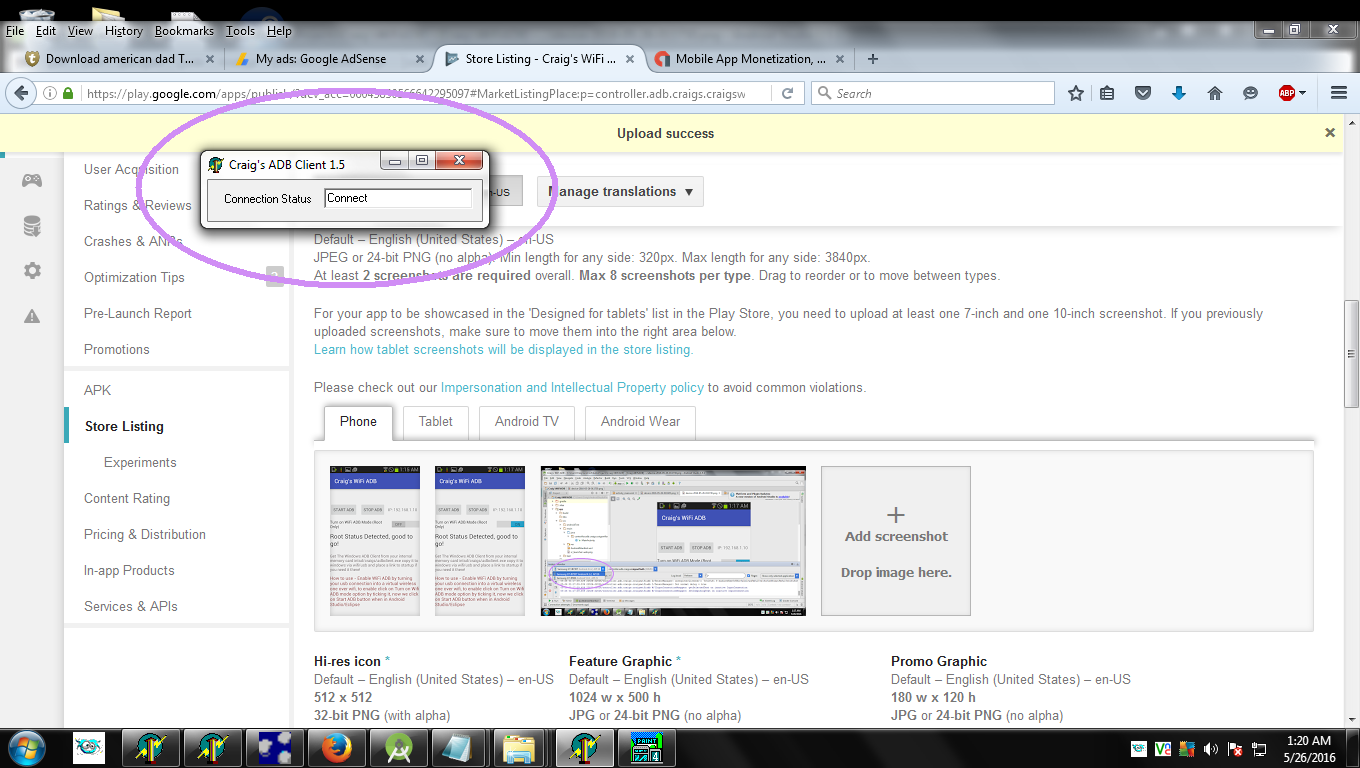This screenshot has width=1360, height=768.
Task: Select the Phone screenshots tab
Action: (x=358, y=421)
